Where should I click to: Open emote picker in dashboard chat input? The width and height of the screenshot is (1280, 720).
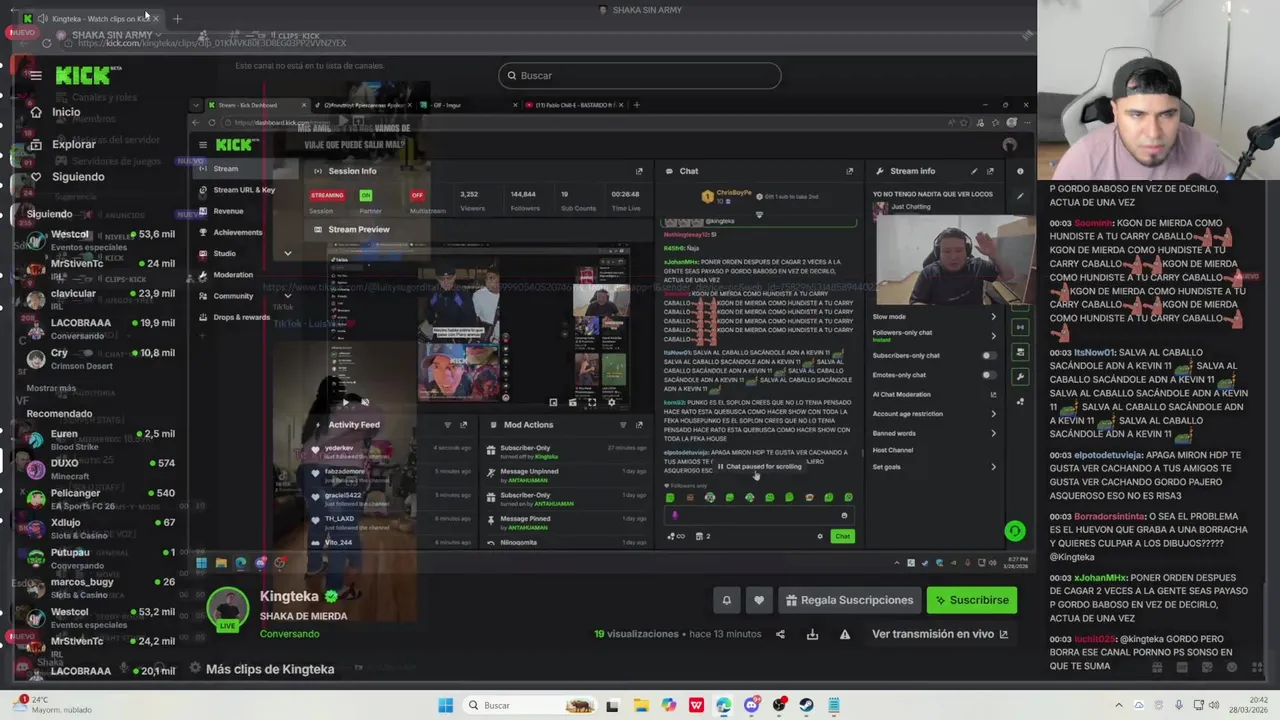tap(844, 515)
